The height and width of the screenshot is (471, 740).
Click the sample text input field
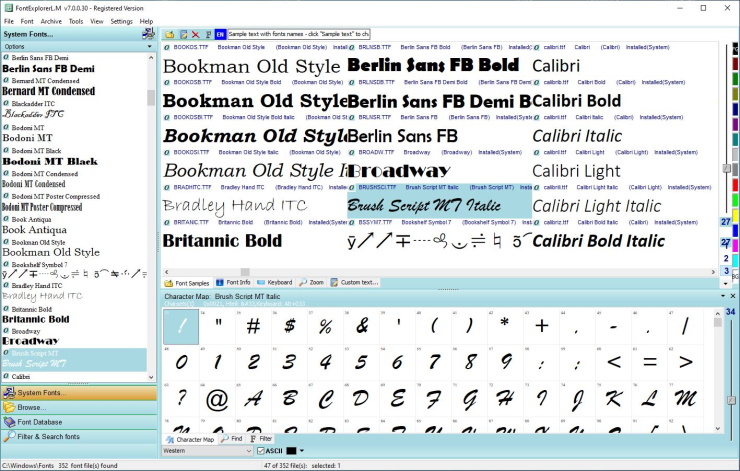(x=299, y=34)
